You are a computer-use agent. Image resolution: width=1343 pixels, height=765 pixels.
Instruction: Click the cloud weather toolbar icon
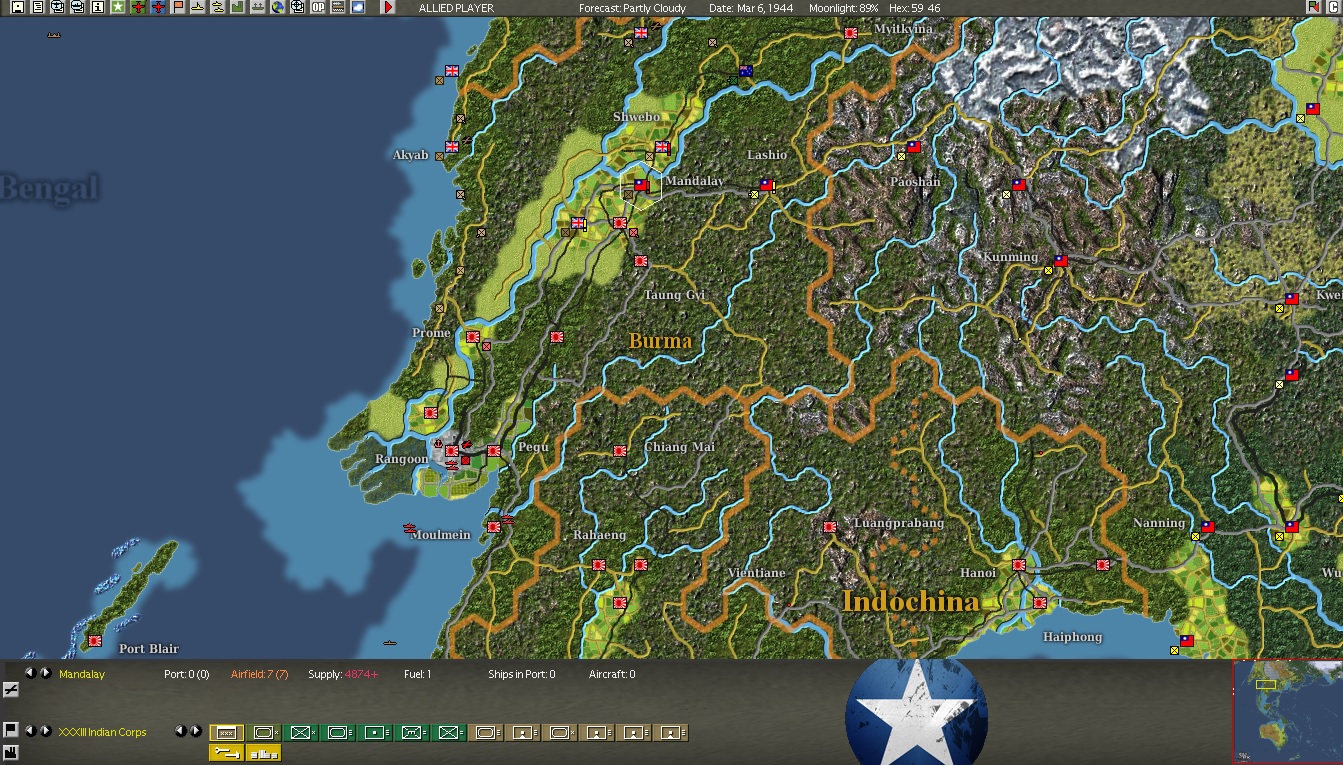[x=357, y=7]
